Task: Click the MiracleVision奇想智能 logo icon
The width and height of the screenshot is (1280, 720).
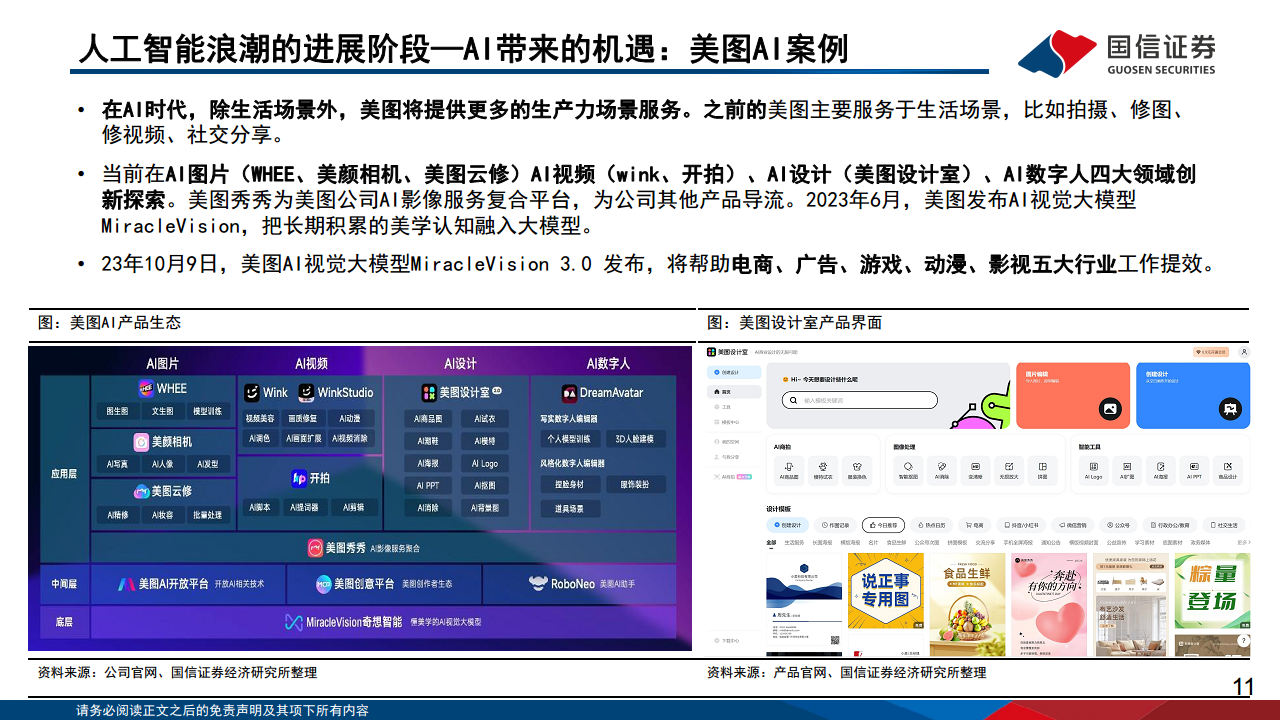Action: 293,622
